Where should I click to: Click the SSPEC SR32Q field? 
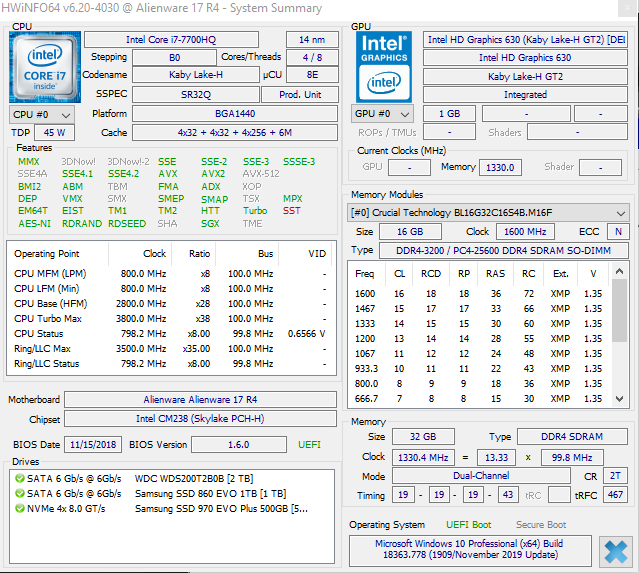[196, 95]
